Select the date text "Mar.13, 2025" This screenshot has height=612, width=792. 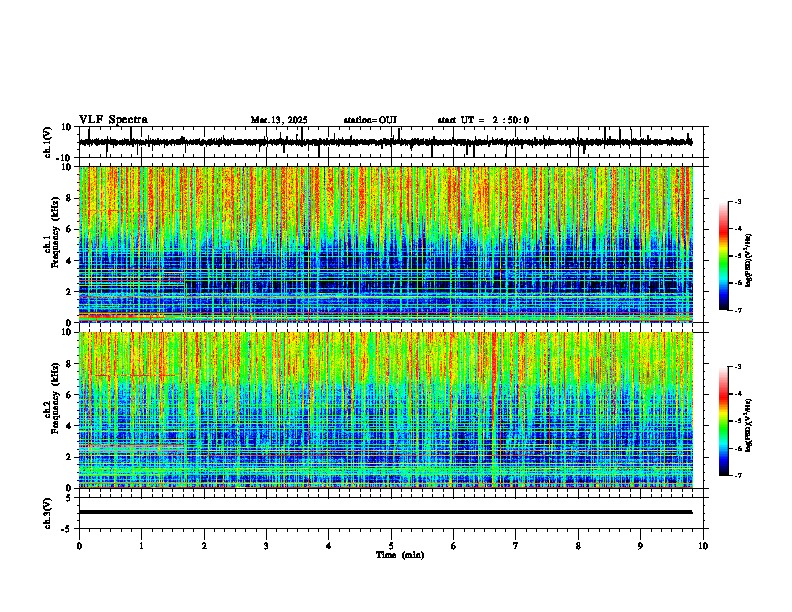(279, 120)
